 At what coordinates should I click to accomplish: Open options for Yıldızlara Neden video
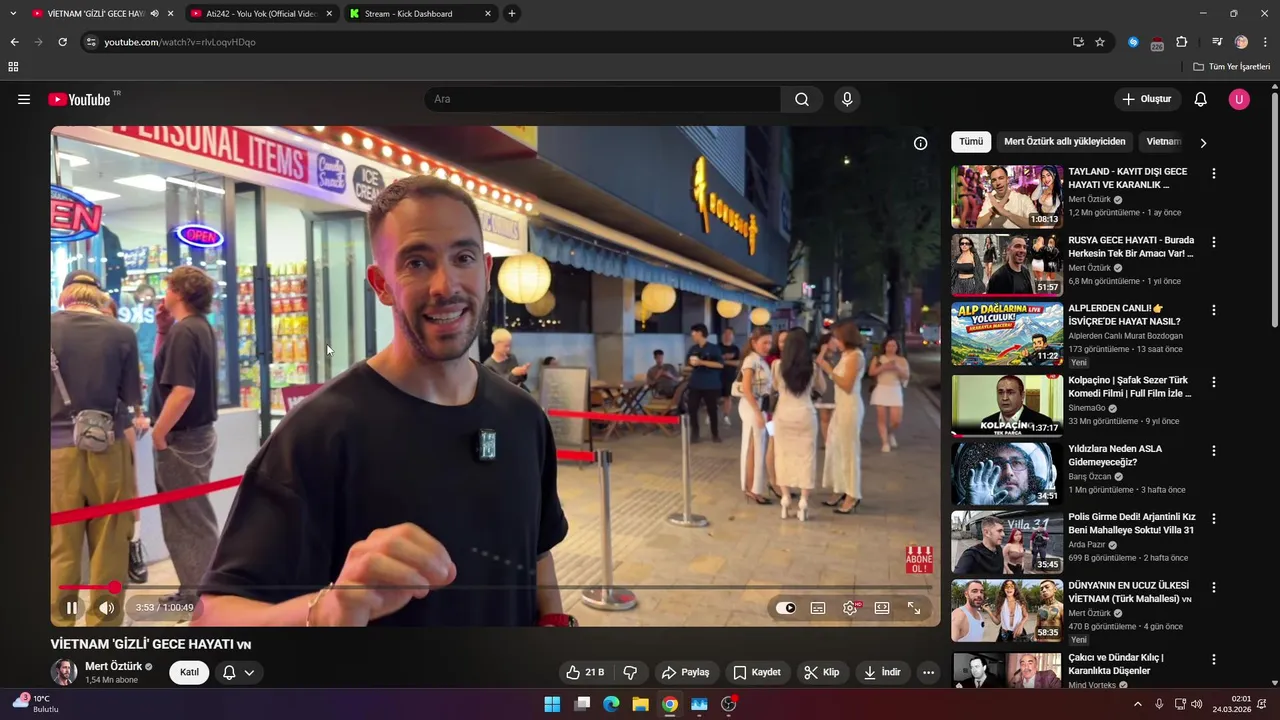tap(1214, 451)
